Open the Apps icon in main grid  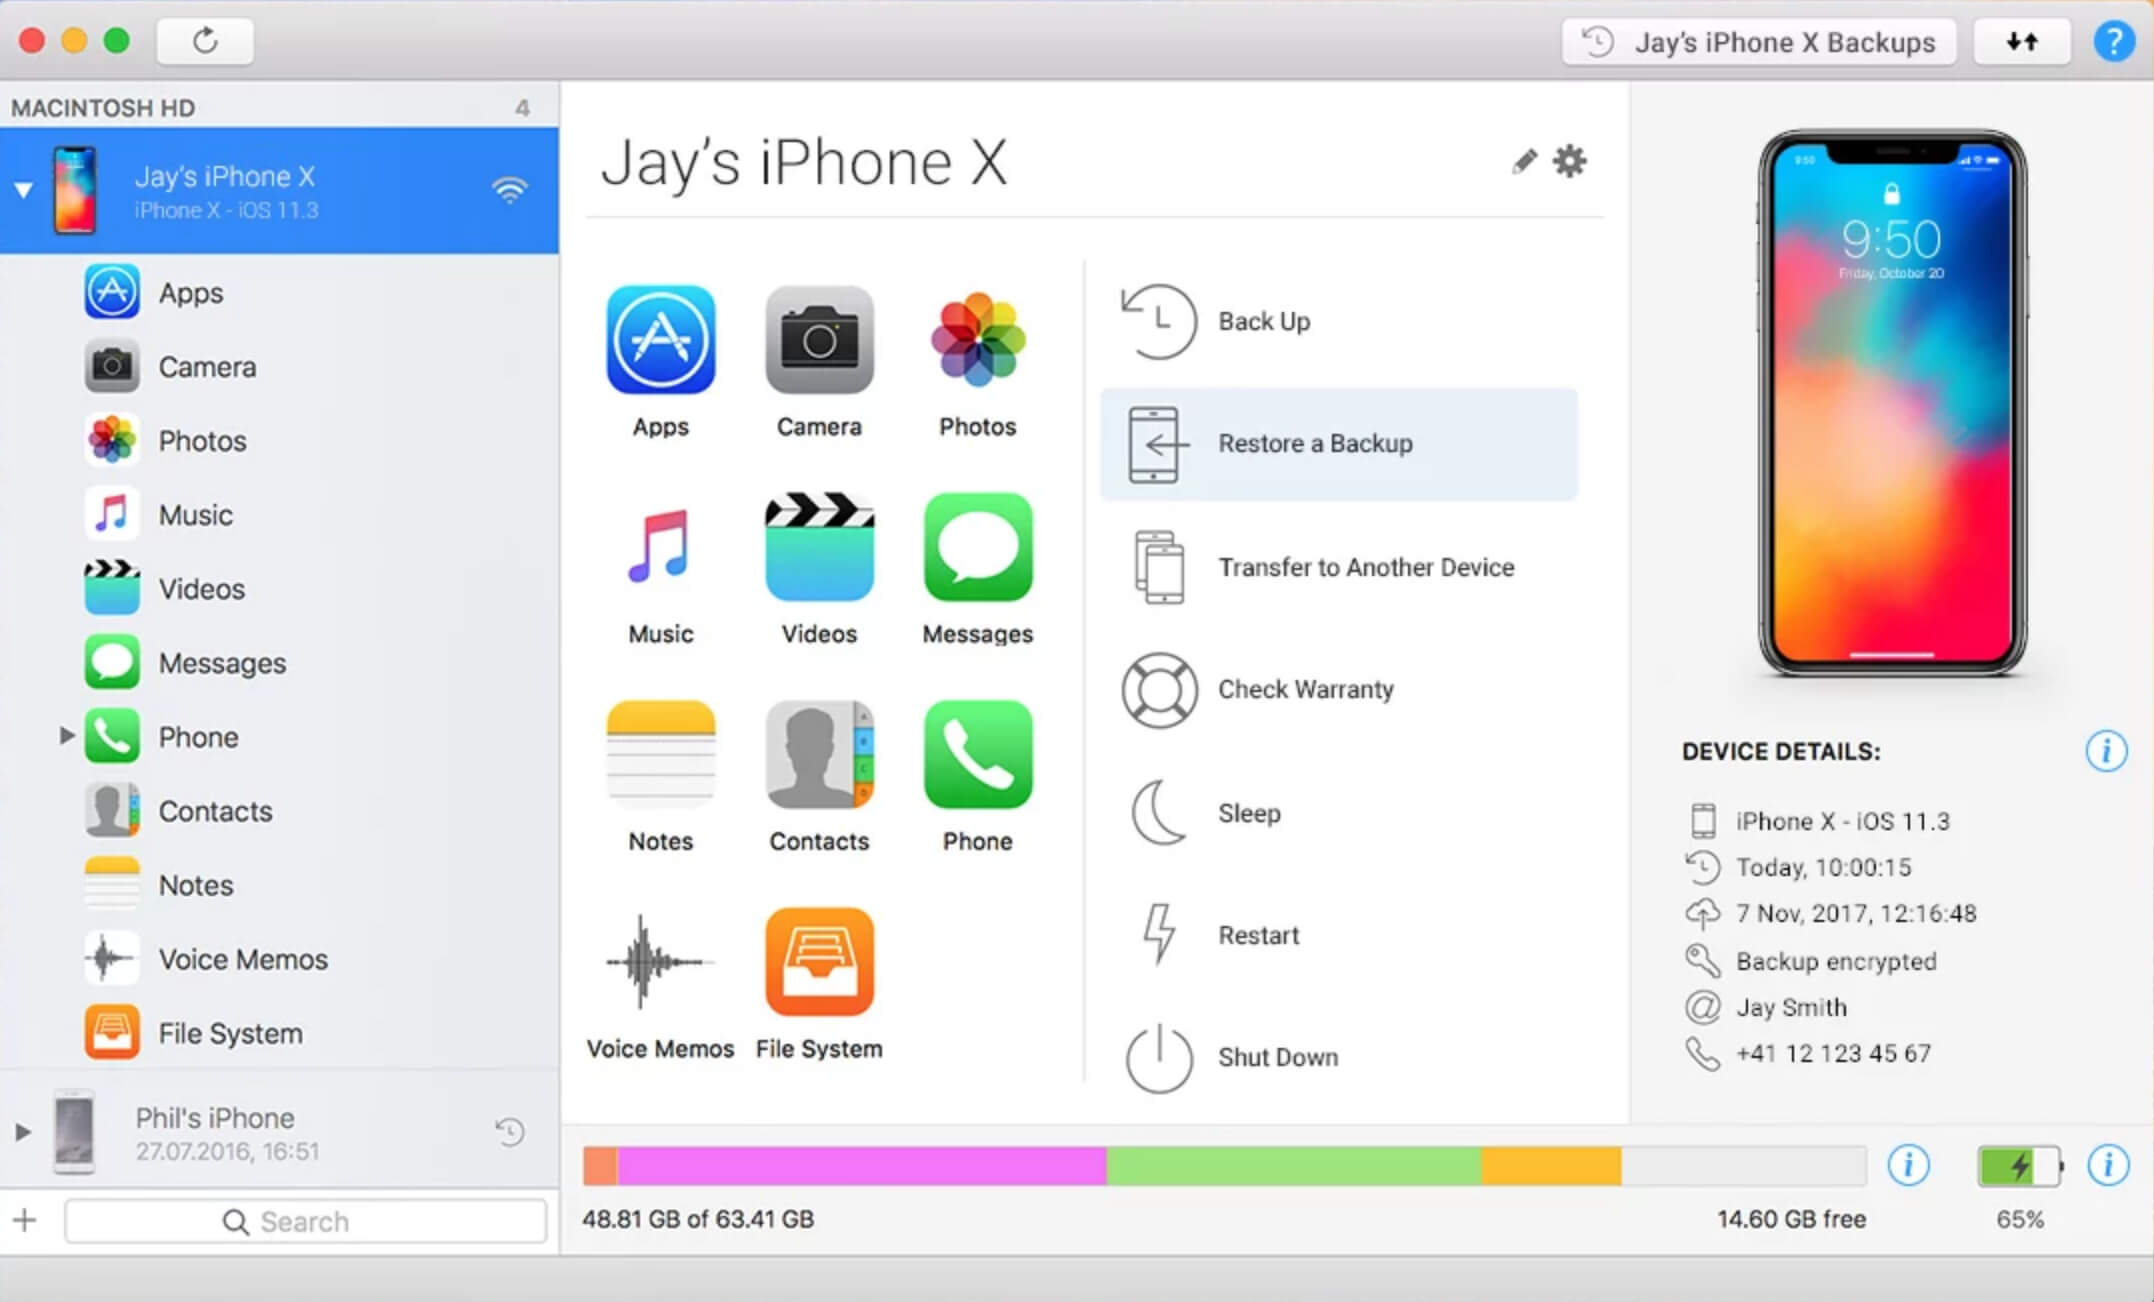point(660,340)
